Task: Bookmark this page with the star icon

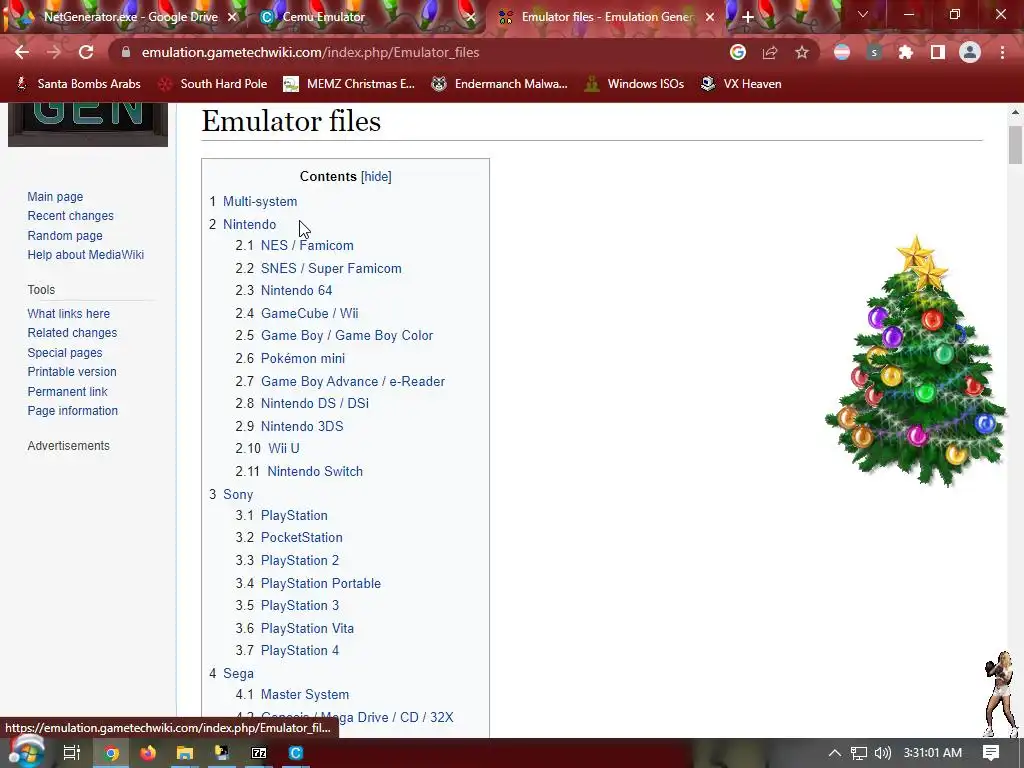Action: tap(802, 52)
